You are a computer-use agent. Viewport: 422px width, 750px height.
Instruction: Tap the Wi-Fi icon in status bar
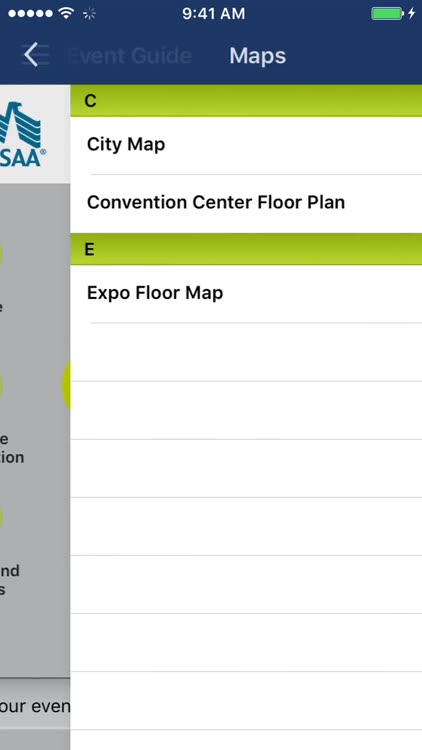coord(66,13)
